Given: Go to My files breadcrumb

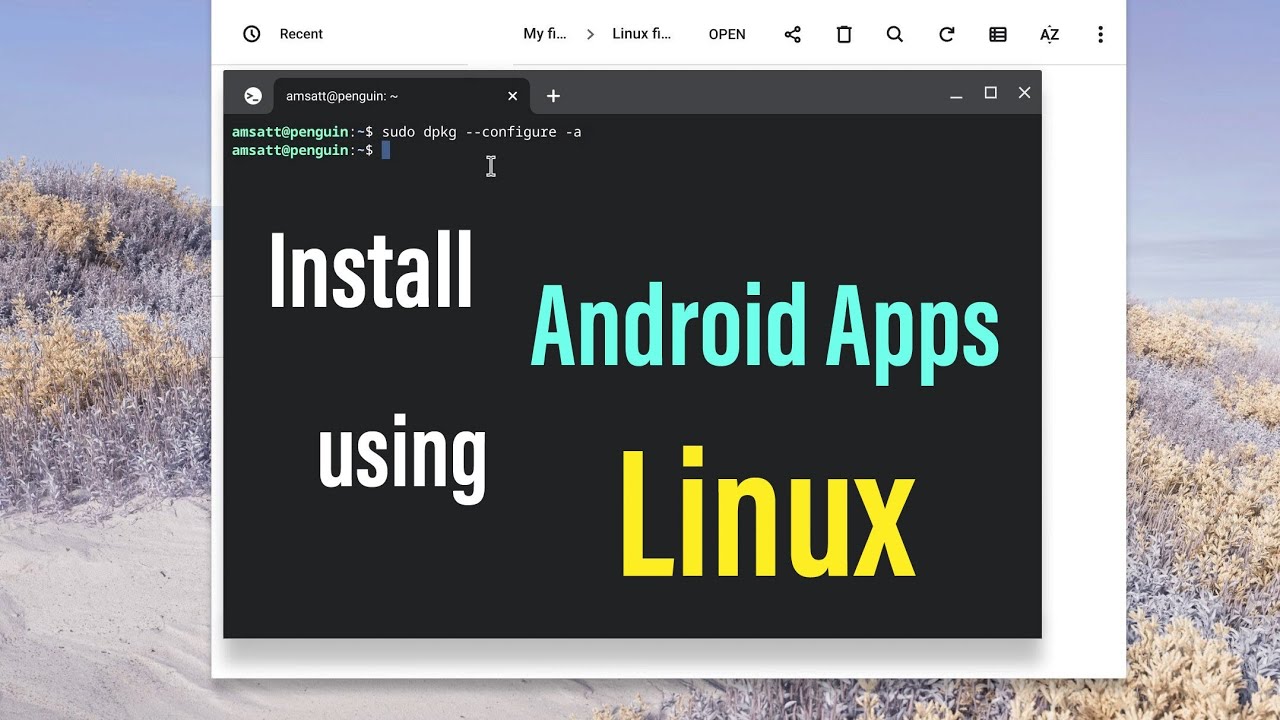Looking at the screenshot, I should click(545, 34).
